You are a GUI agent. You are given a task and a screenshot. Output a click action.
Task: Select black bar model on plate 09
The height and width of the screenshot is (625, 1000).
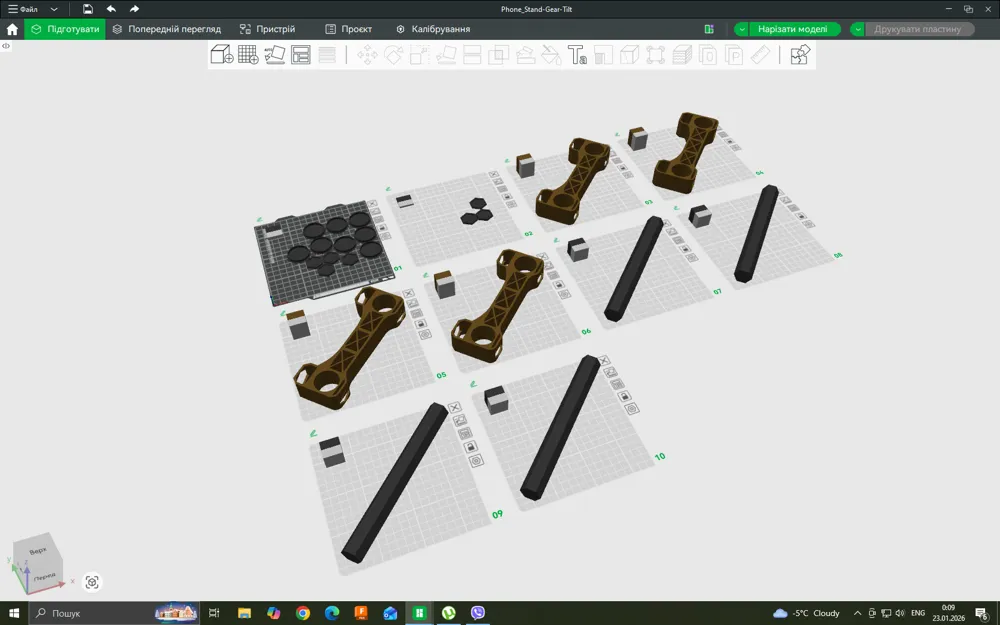click(394, 482)
